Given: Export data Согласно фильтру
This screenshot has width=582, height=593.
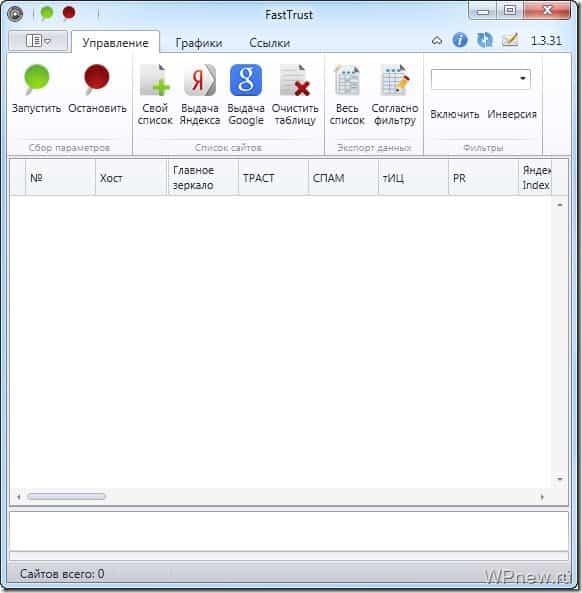Looking at the screenshot, I should pyautogui.click(x=395, y=95).
